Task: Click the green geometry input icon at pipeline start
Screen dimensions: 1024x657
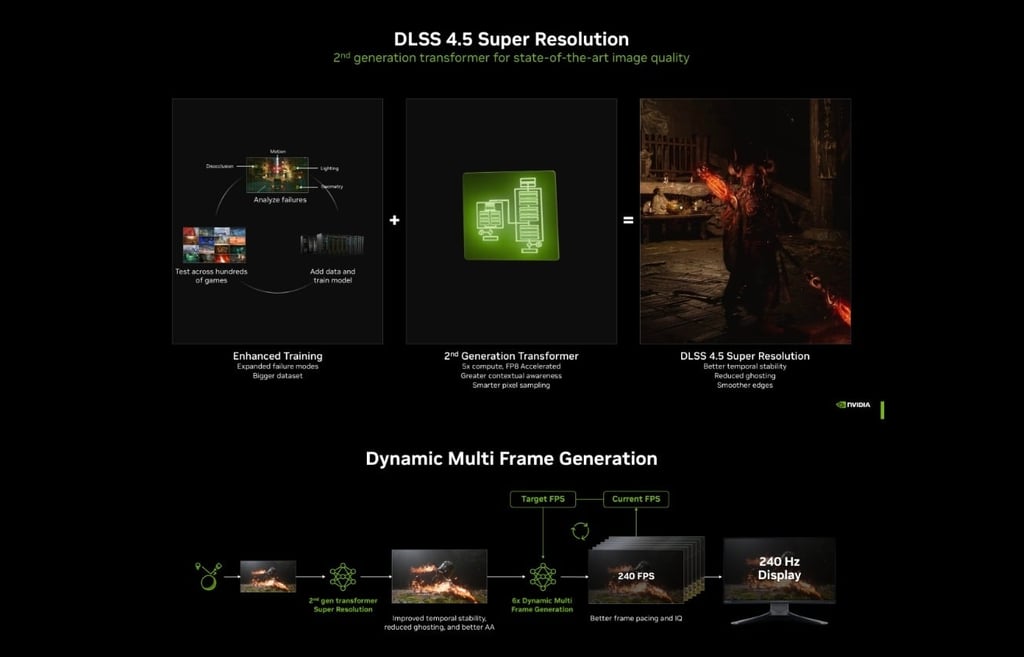Action: coord(208,576)
